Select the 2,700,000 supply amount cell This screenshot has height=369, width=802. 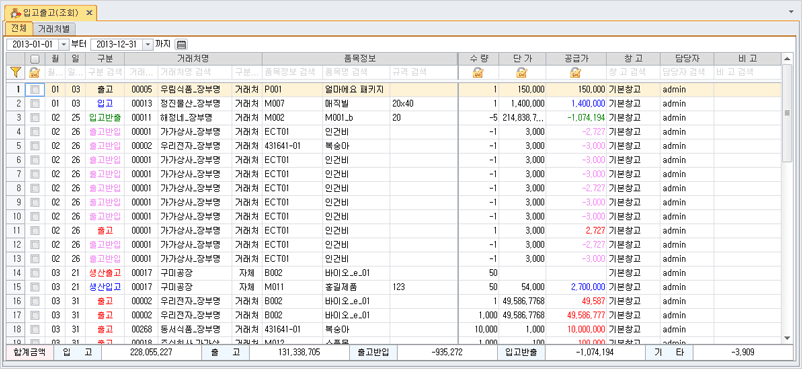(x=576, y=286)
